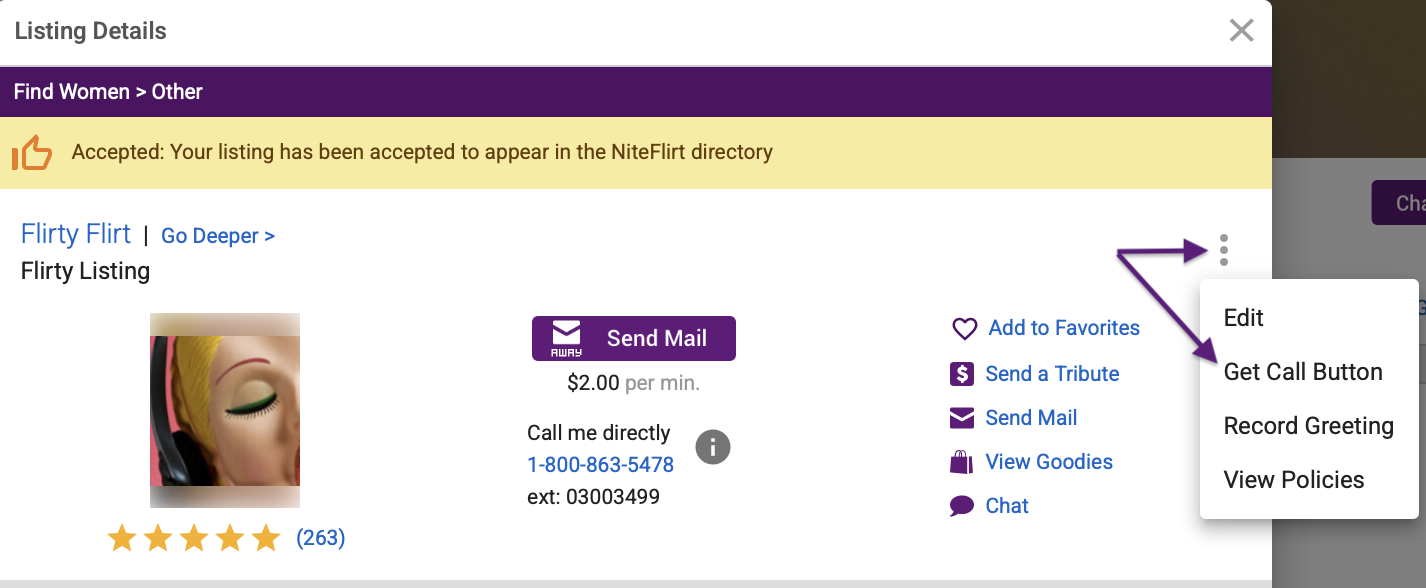Open the three-dot listing options menu
This screenshot has height=588, width=1426.
click(1224, 250)
